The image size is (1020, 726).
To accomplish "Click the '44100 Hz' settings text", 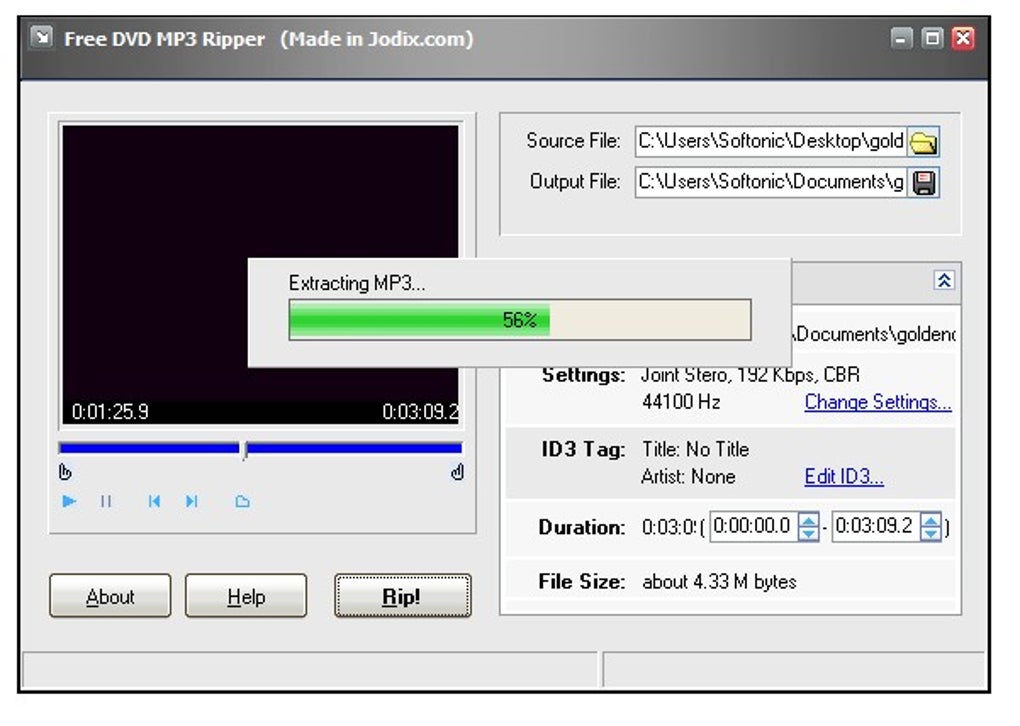I will 681,402.
